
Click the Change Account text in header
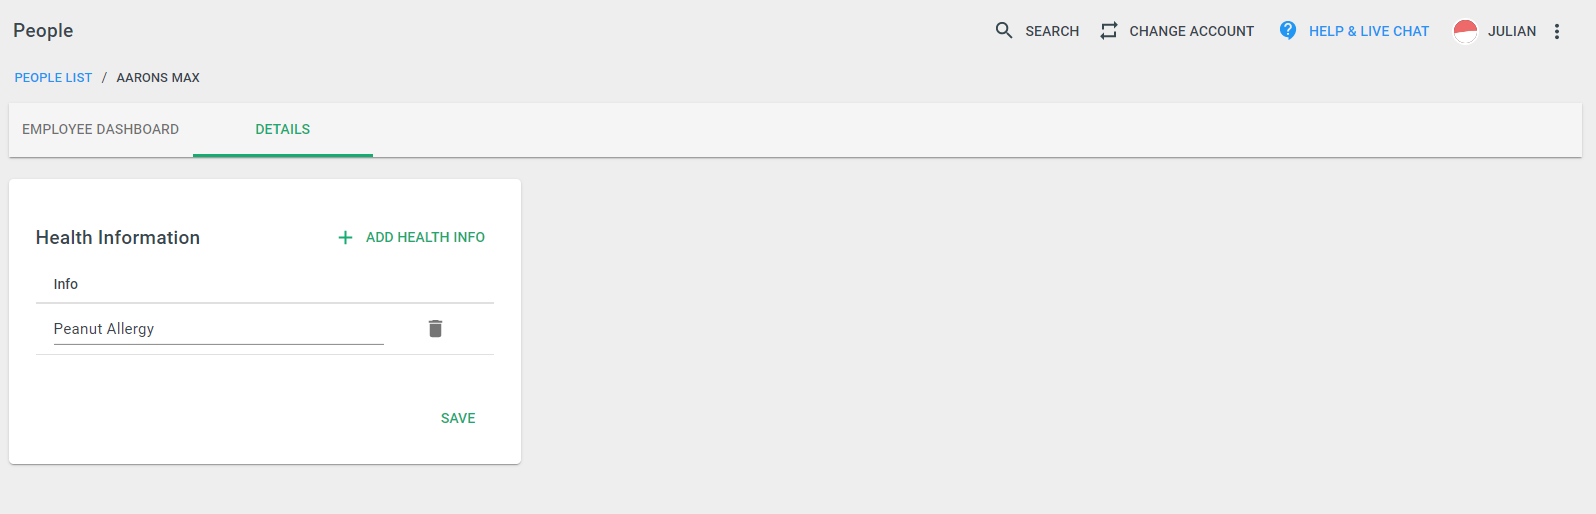click(1191, 31)
